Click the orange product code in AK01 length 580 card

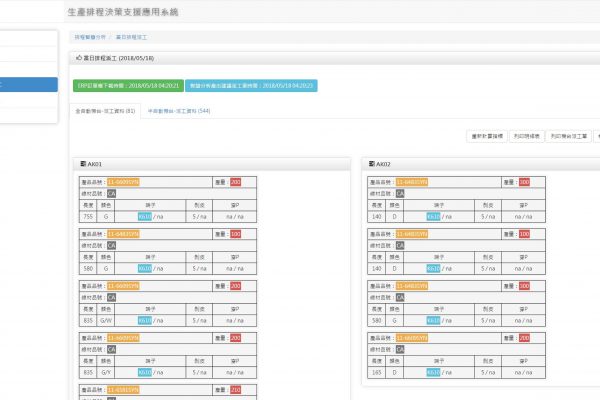(123, 234)
